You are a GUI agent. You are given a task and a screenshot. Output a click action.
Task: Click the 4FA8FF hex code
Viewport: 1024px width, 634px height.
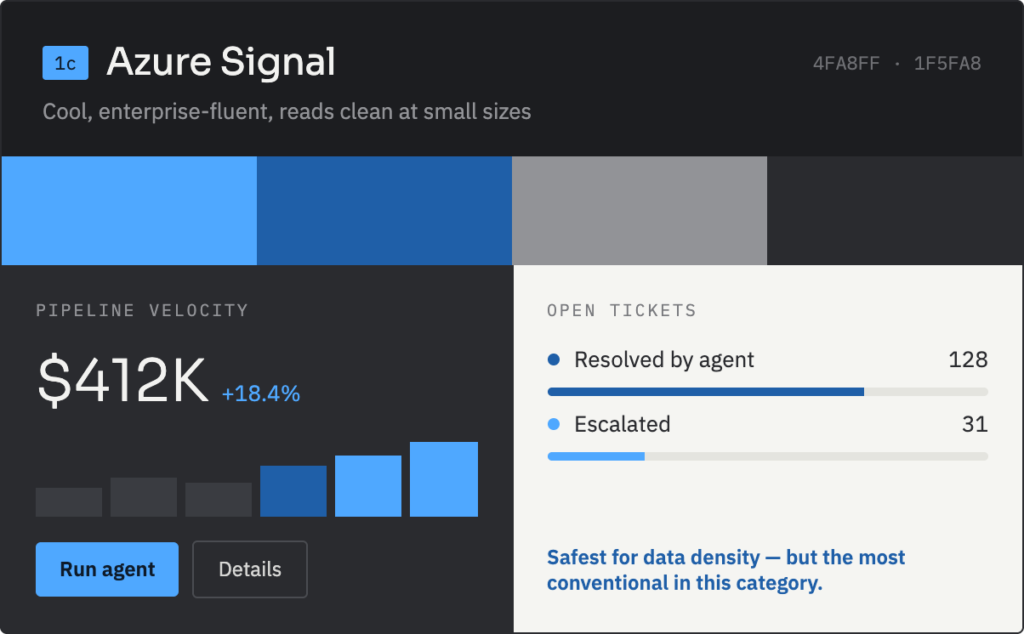pos(846,63)
